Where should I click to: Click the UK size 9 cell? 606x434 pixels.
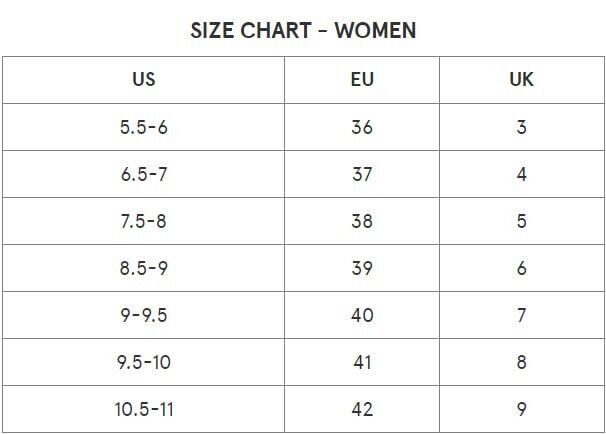pyautogui.click(x=522, y=409)
